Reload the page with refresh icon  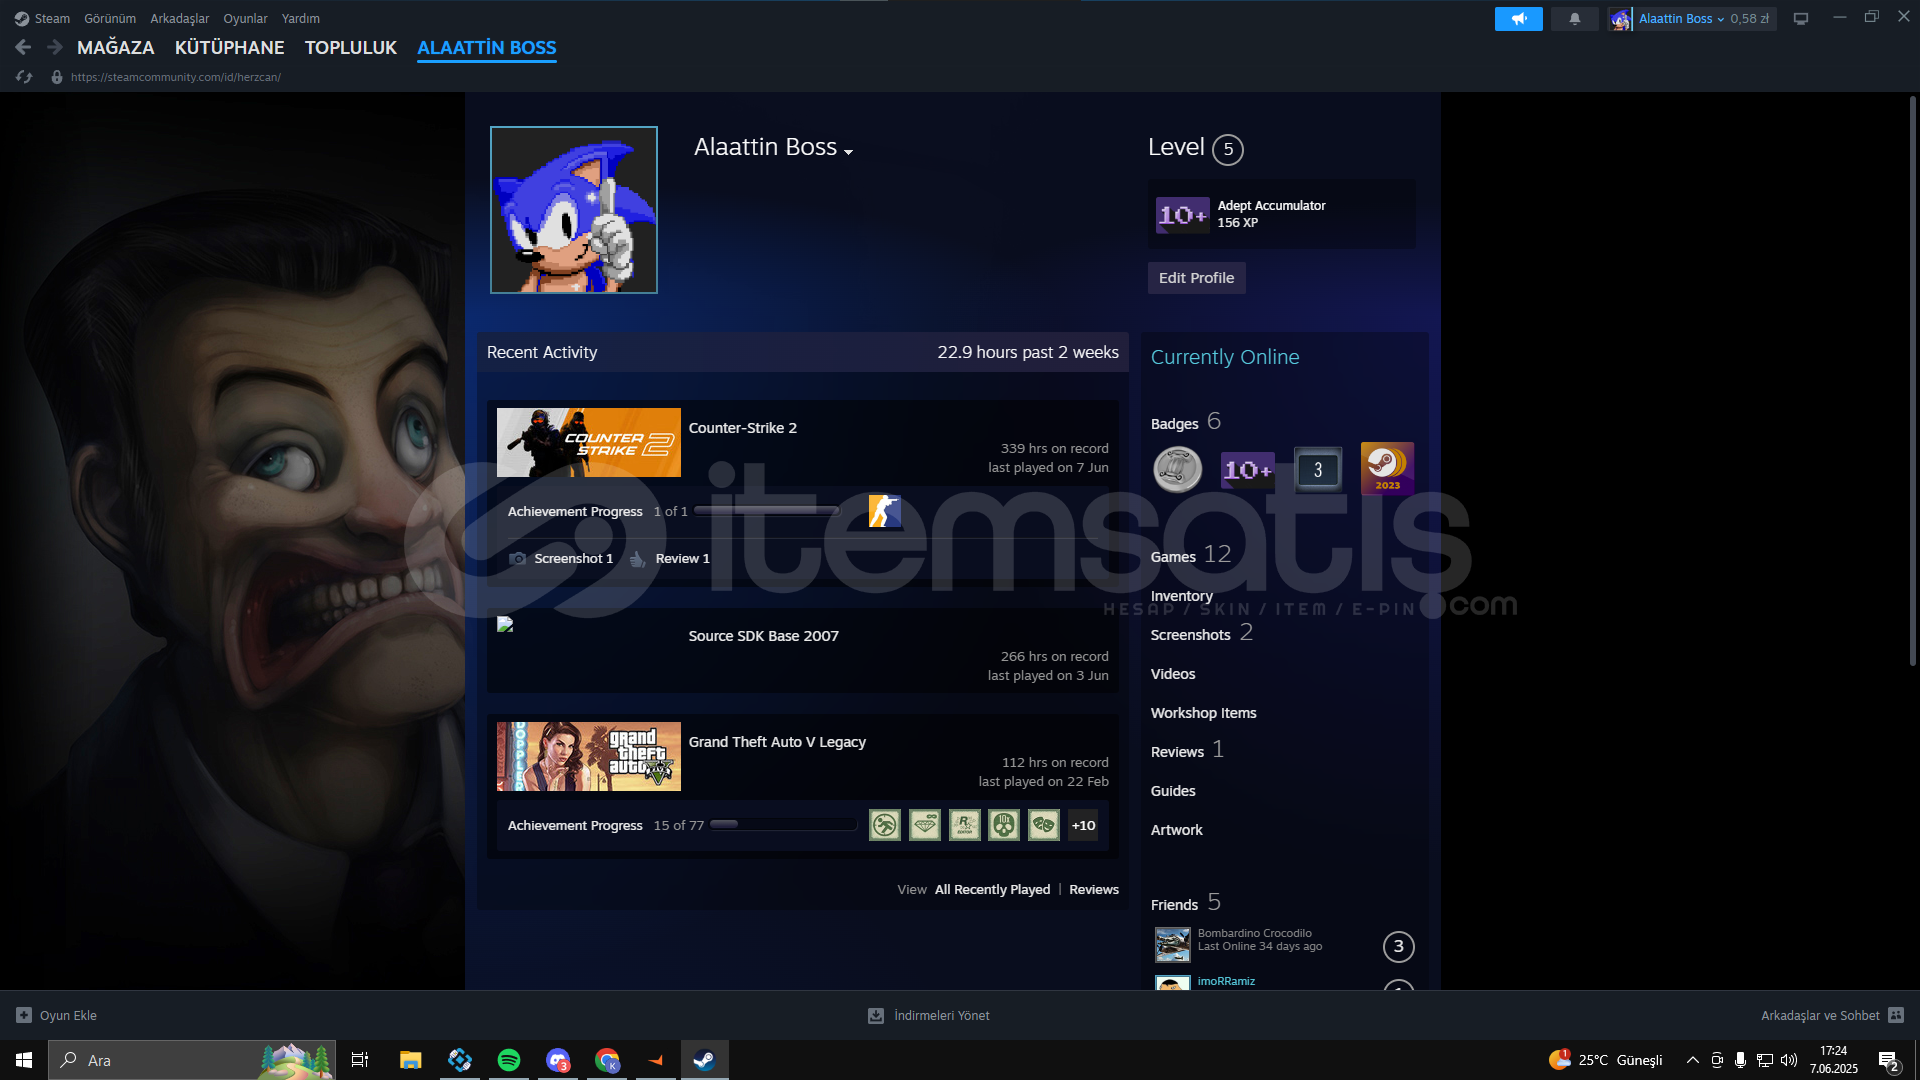[x=24, y=77]
